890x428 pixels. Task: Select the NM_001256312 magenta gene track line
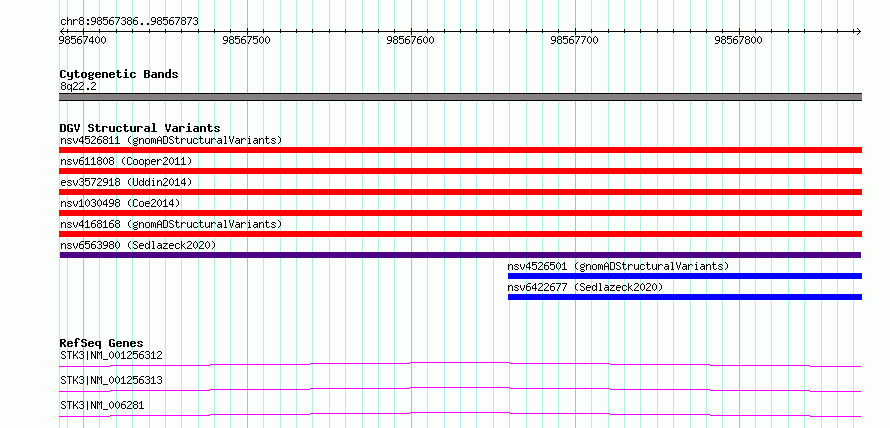pyautogui.click(x=461, y=364)
